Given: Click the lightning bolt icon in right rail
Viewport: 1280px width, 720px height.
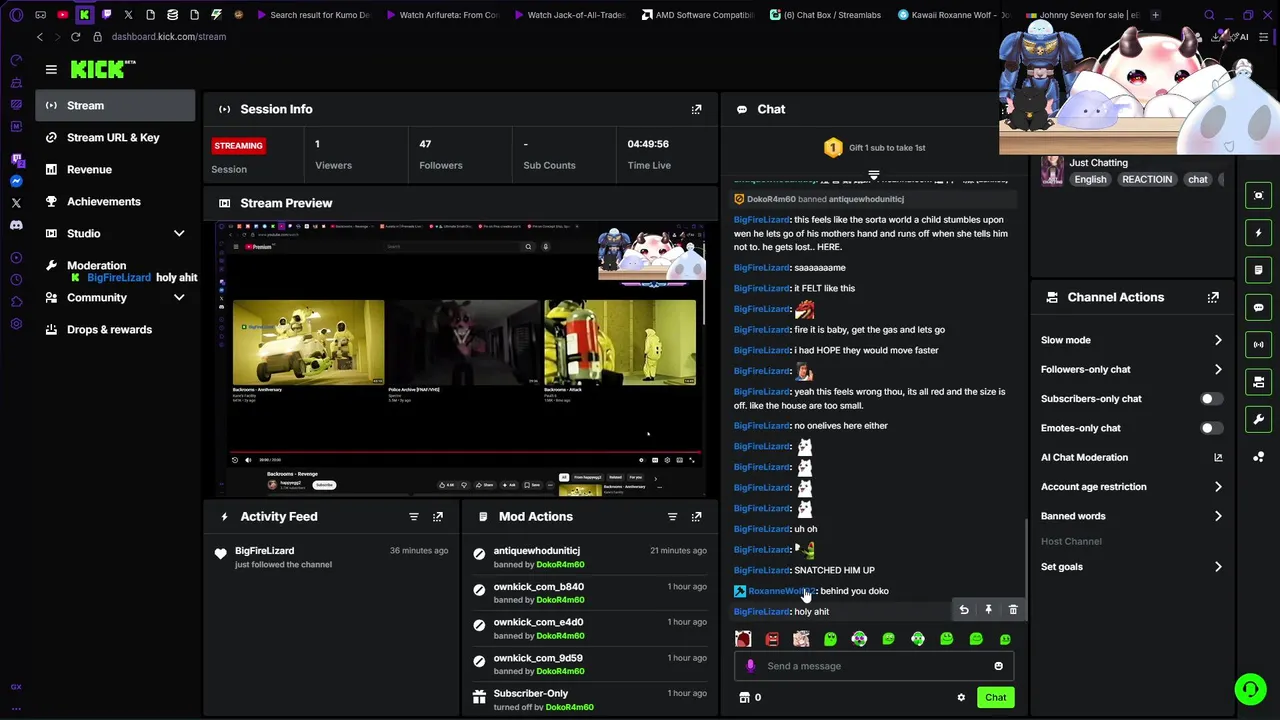Looking at the screenshot, I should point(1259,233).
